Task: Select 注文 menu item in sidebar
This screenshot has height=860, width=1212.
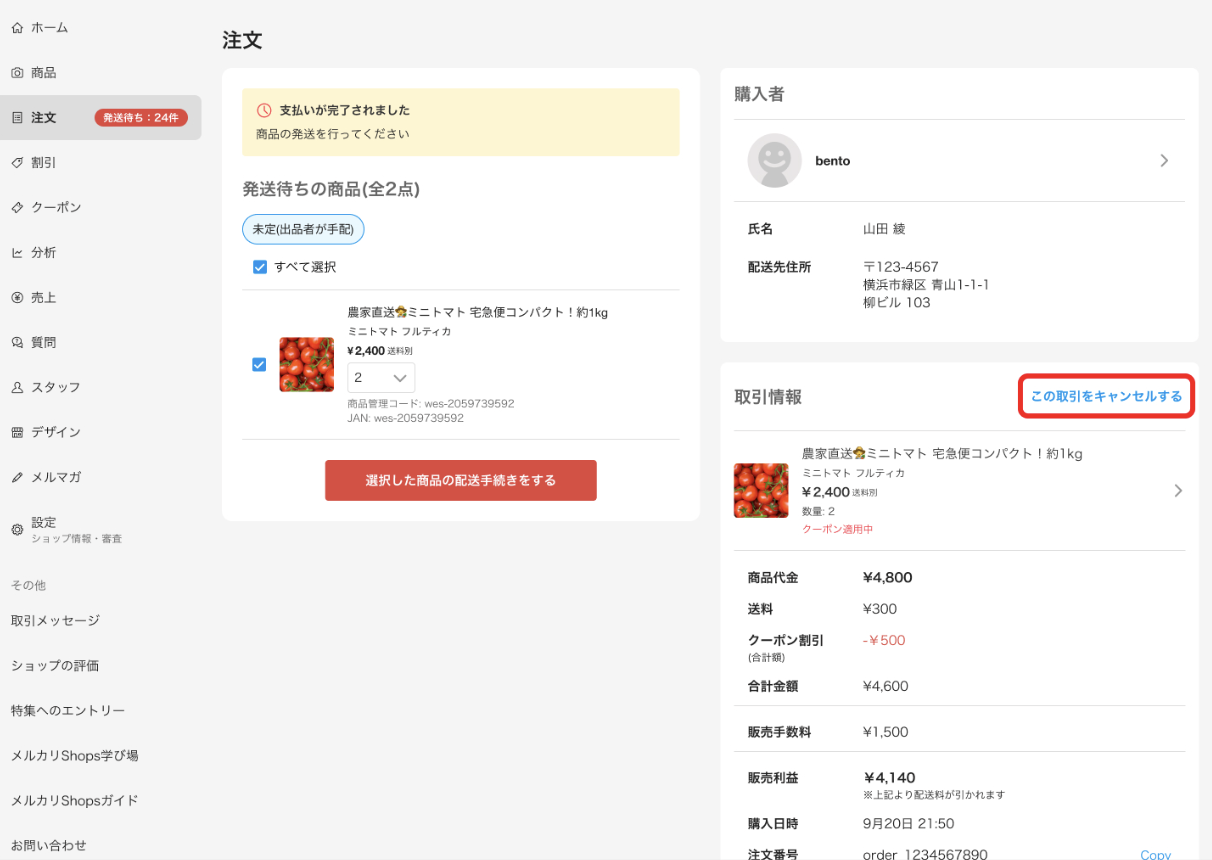Action: pos(100,118)
